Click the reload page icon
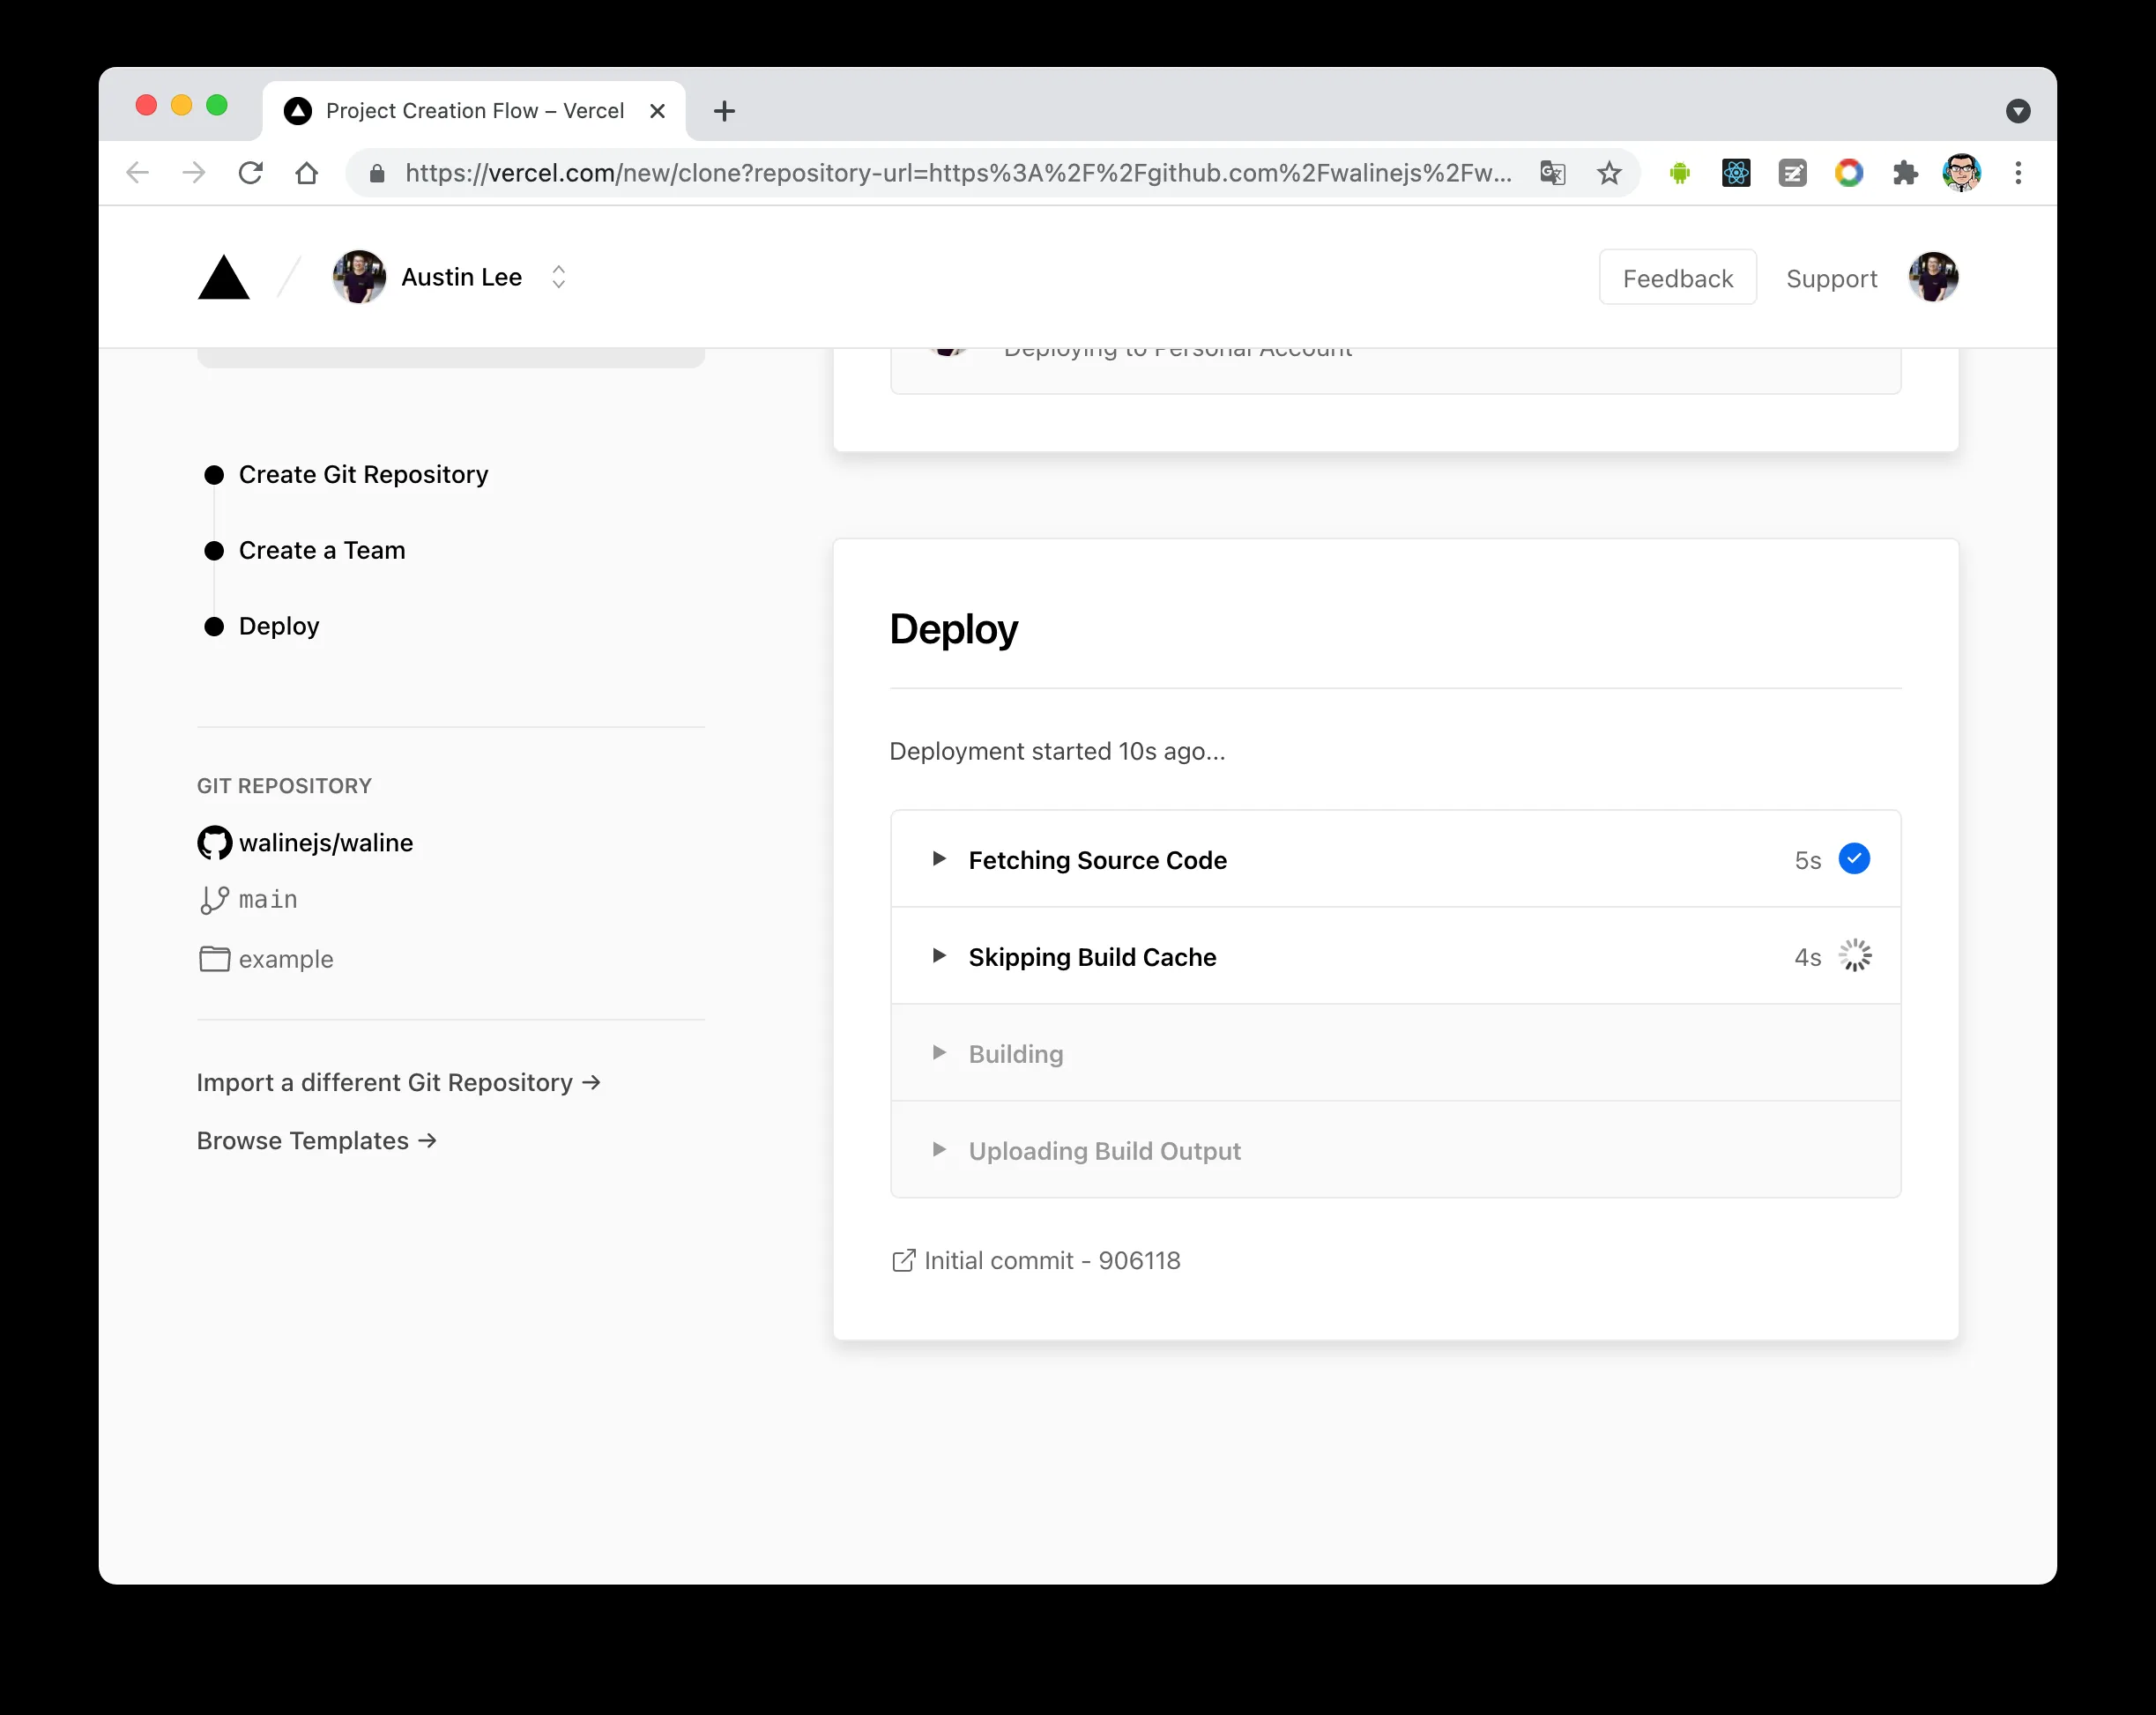Viewport: 2156px width, 1715px height. (250, 173)
